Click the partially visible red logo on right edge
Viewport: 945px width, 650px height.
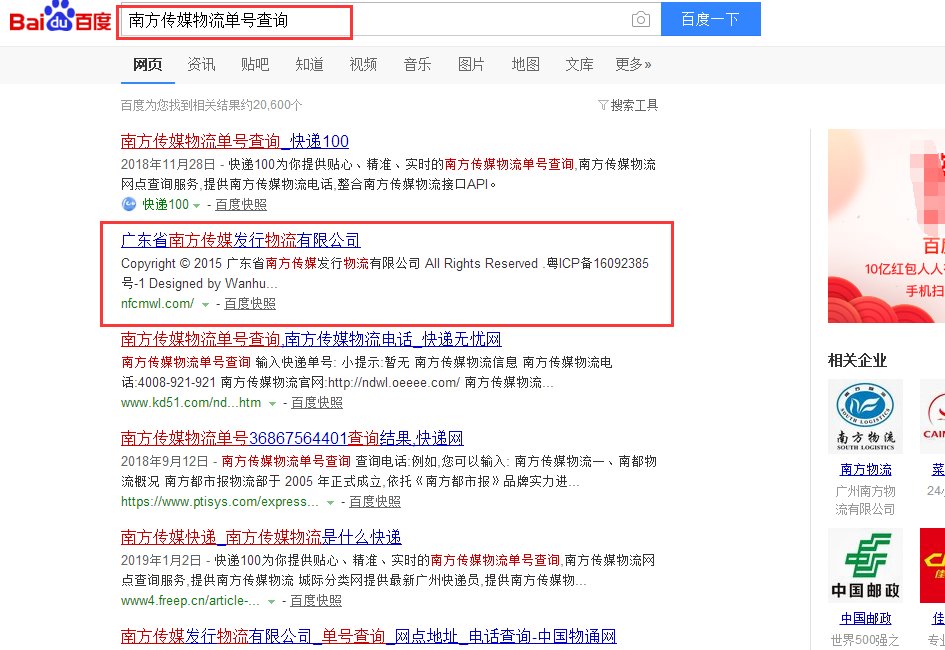coord(936,415)
